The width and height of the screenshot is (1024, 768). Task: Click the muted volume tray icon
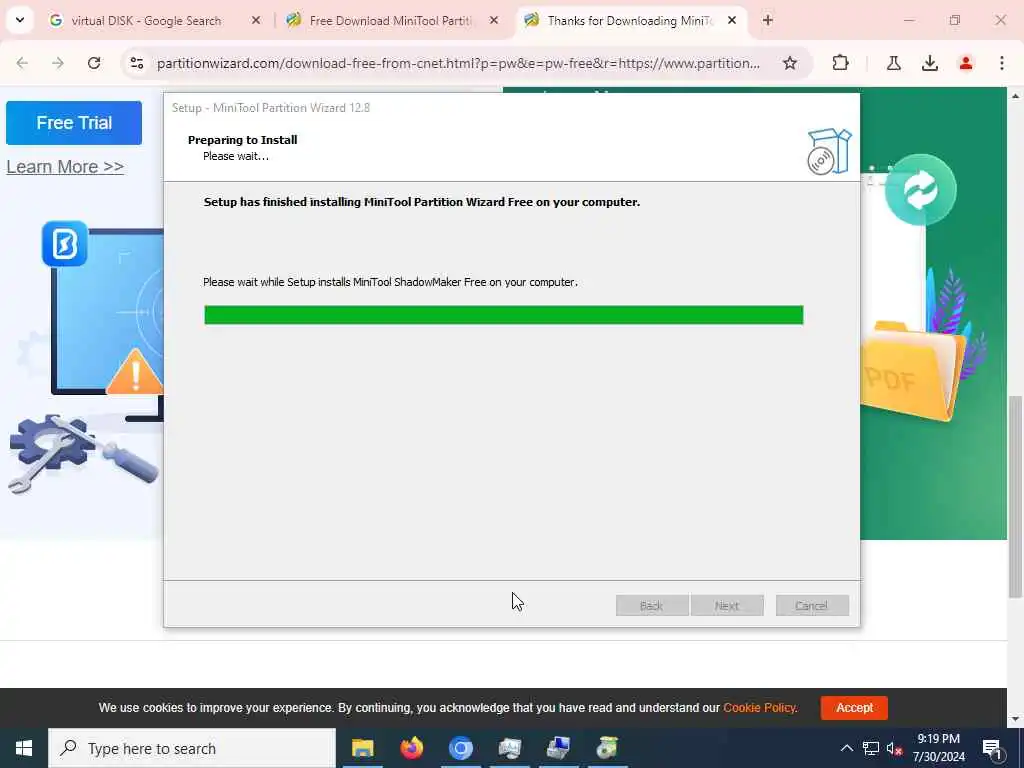click(895, 748)
